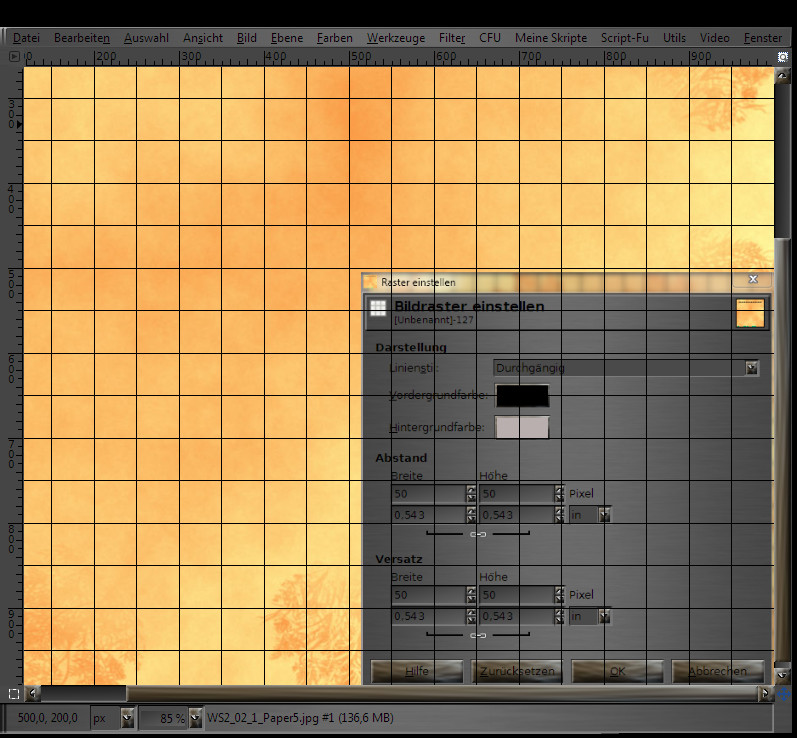Open the Filter menu
797x738 pixels.
[452, 38]
